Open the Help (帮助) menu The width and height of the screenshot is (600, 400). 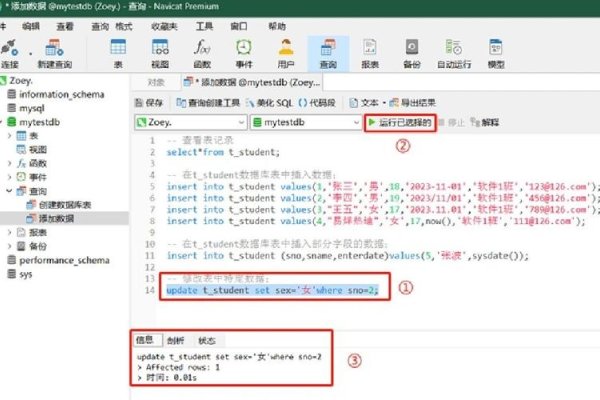(x=277, y=26)
